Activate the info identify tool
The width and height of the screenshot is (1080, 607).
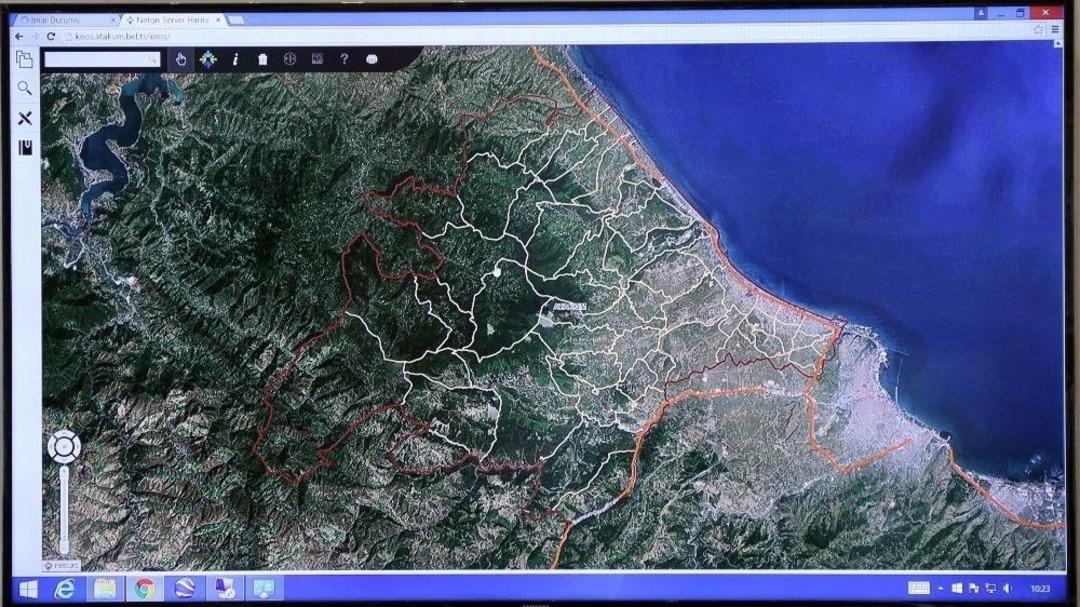click(x=235, y=59)
